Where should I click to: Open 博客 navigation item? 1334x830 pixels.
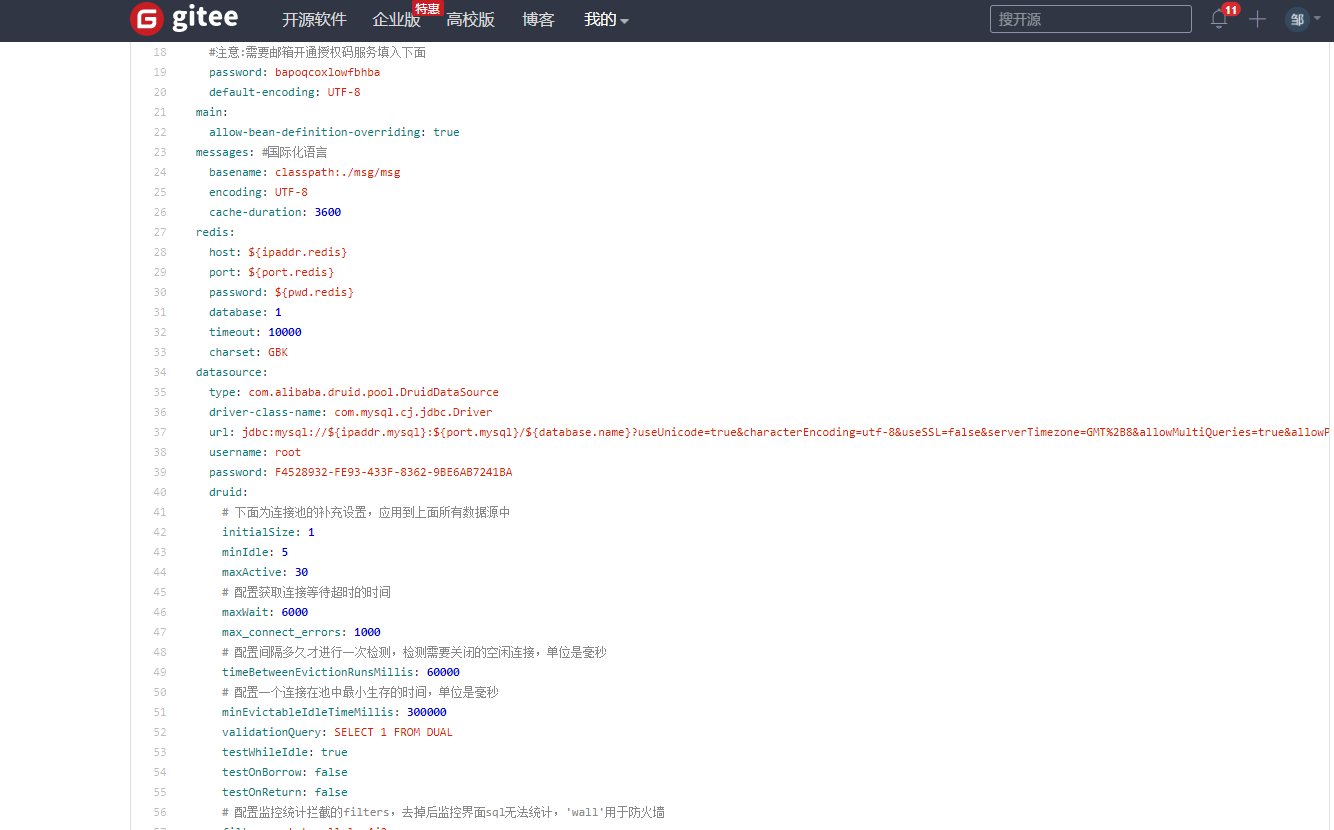click(538, 20)
